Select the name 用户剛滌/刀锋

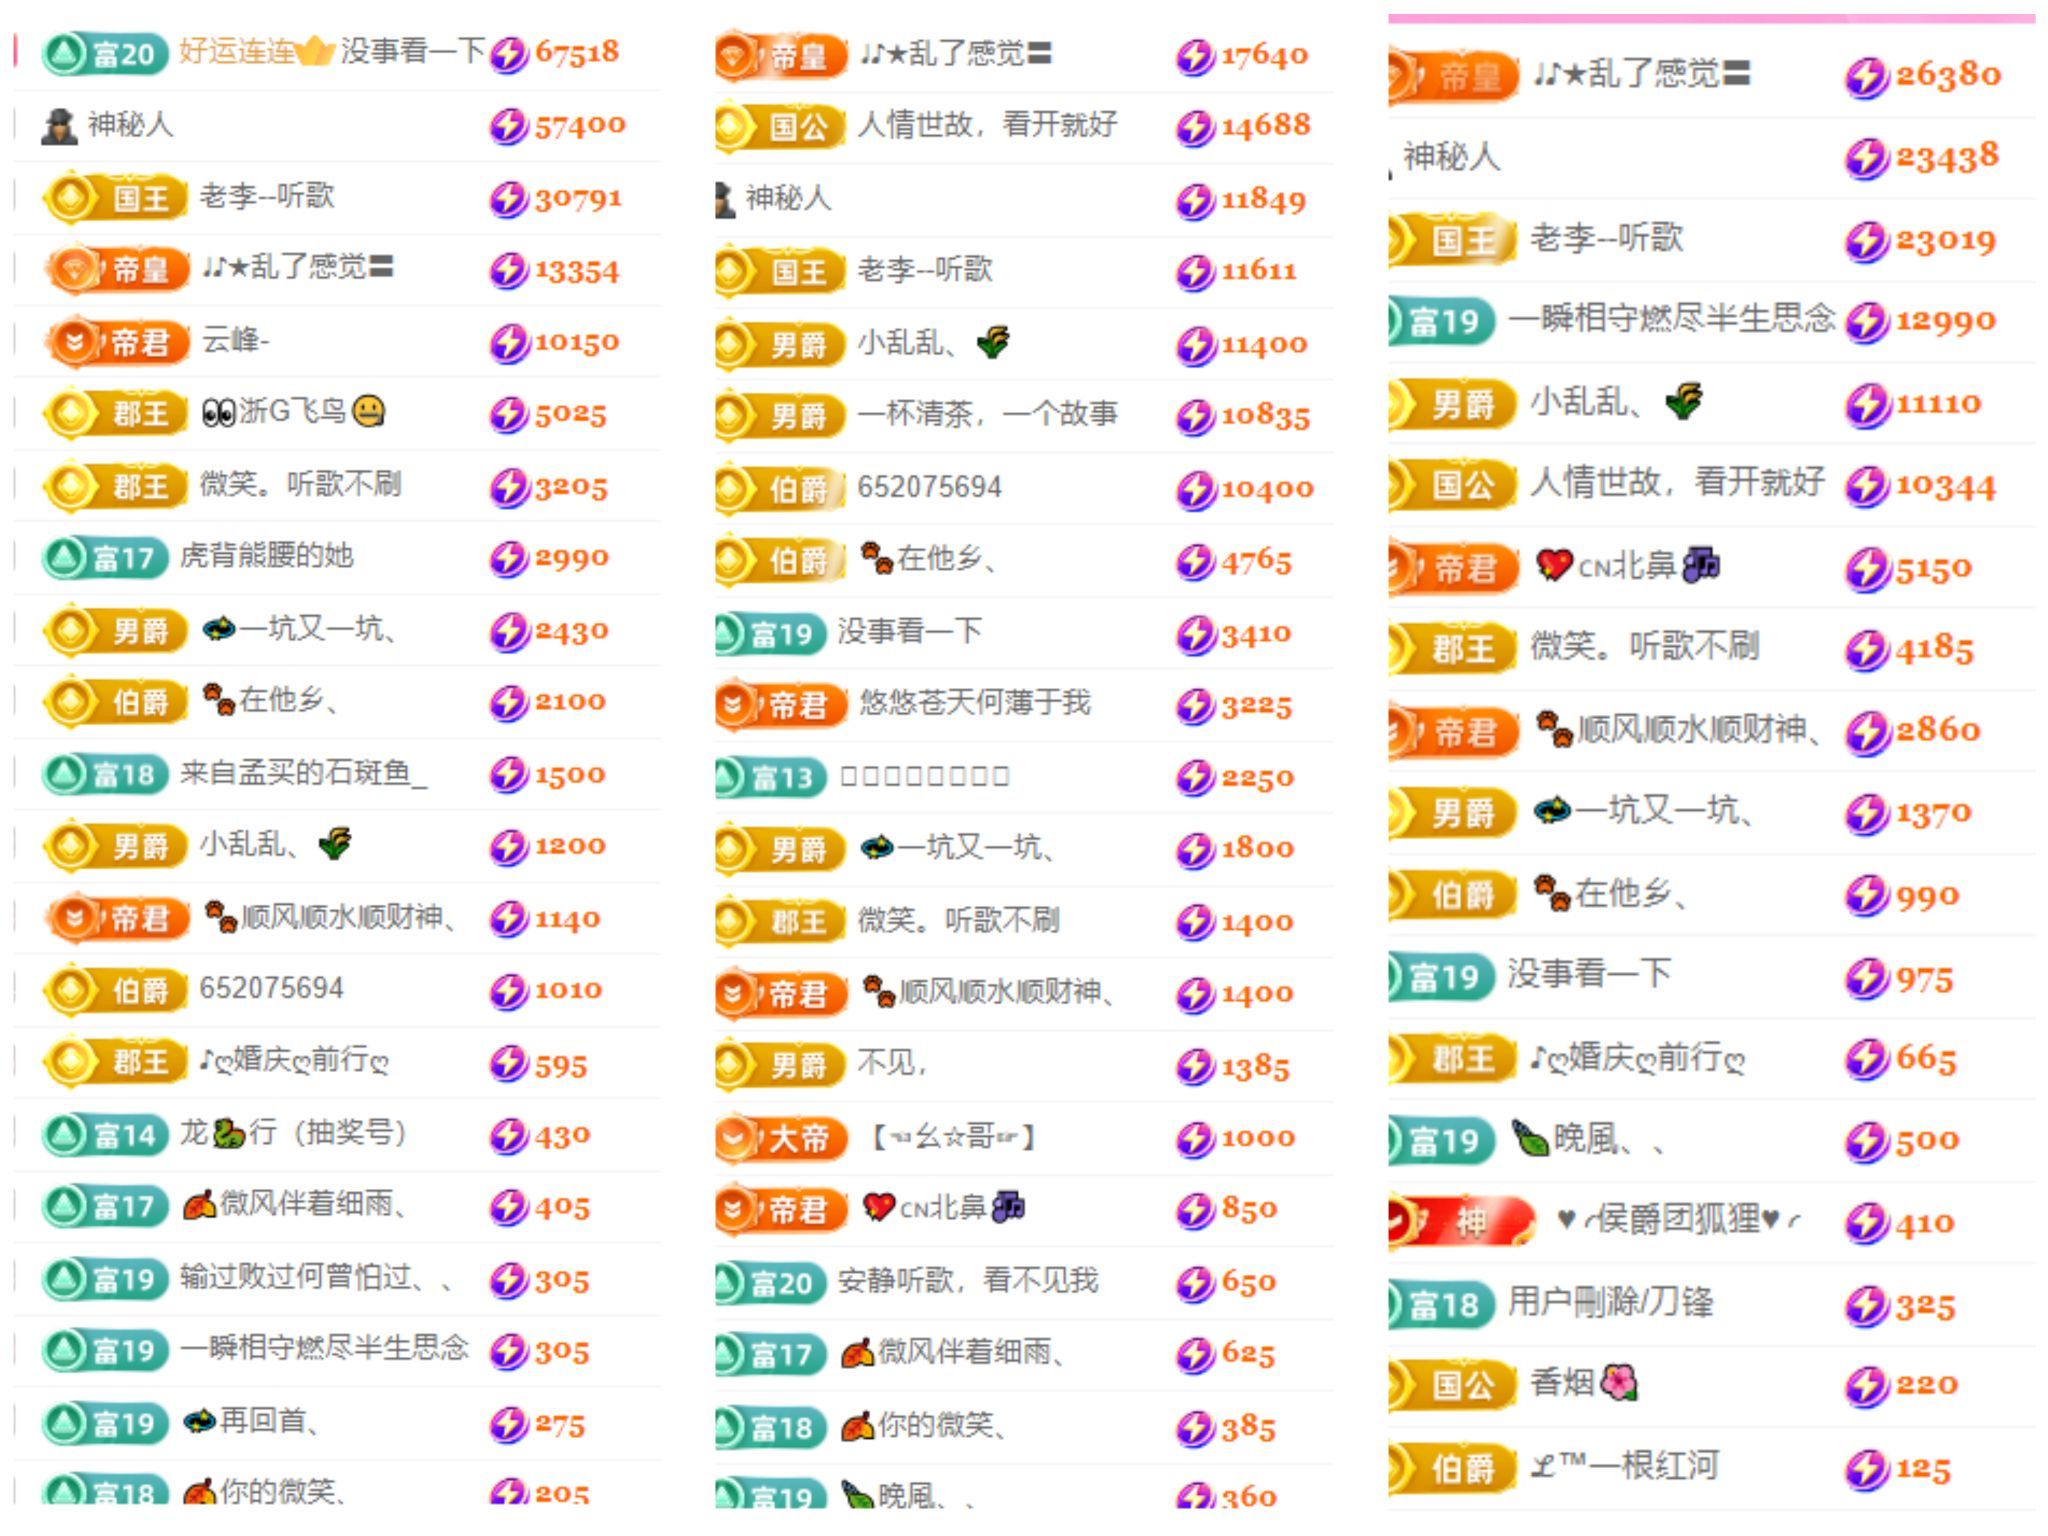point(1610,1301)
